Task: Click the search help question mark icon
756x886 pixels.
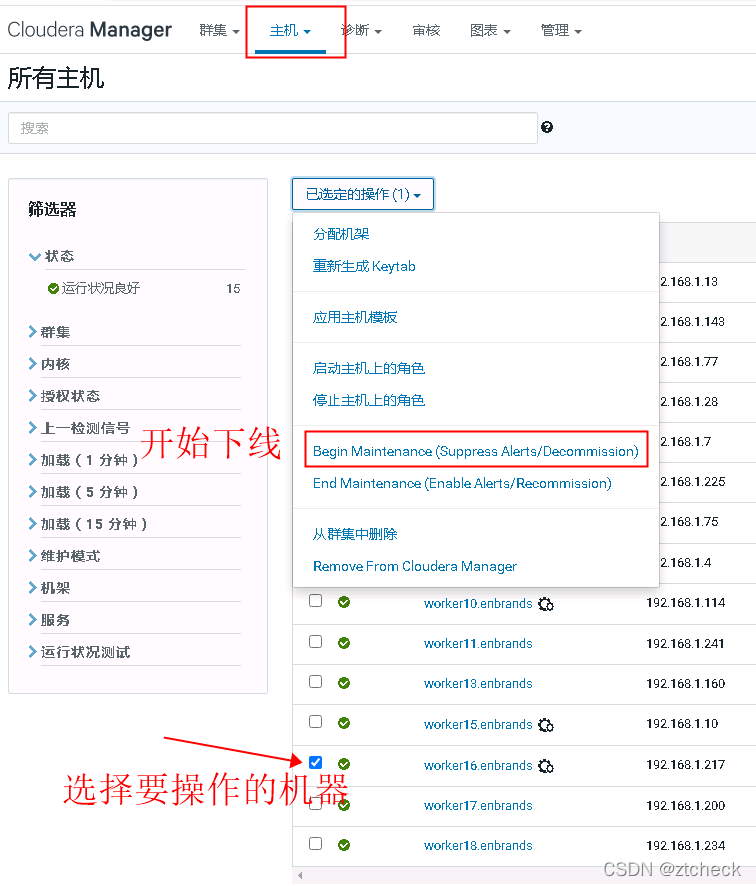Action: tap(546, 127)
